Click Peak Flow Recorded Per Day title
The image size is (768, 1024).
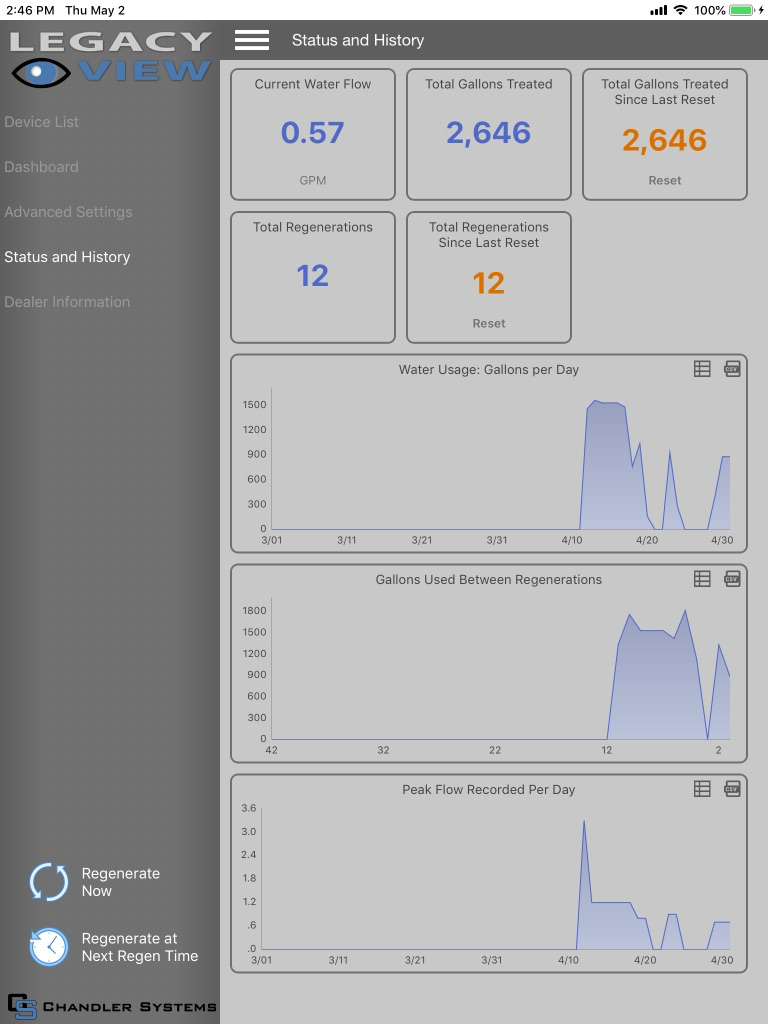(488, 790)
